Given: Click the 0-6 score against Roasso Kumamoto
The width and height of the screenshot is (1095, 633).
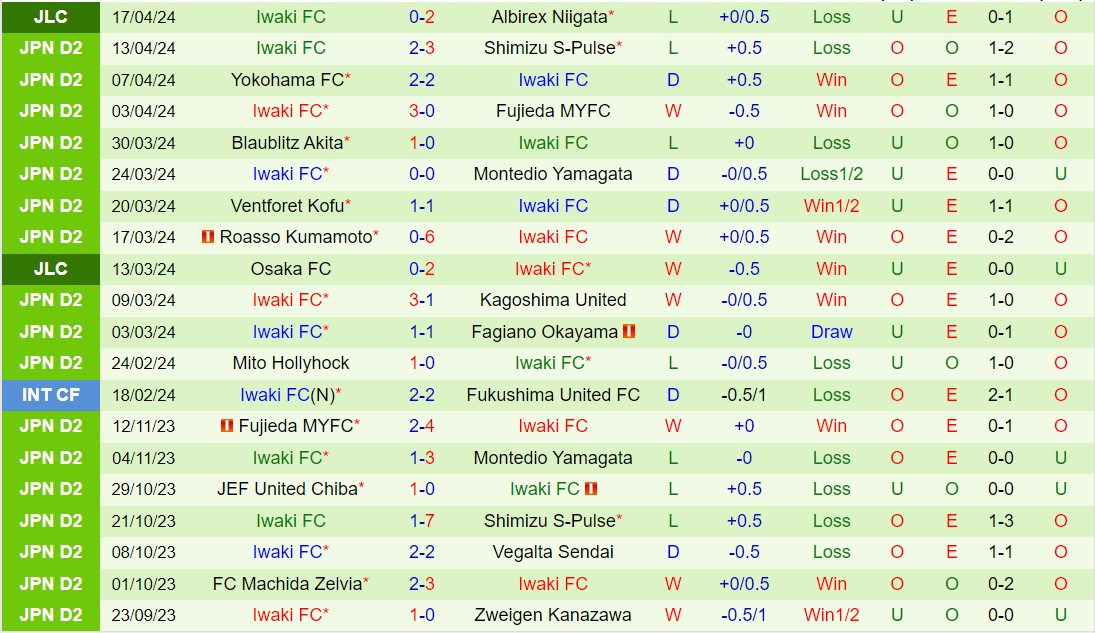Looking at the screenshot, I should point(422,237).
